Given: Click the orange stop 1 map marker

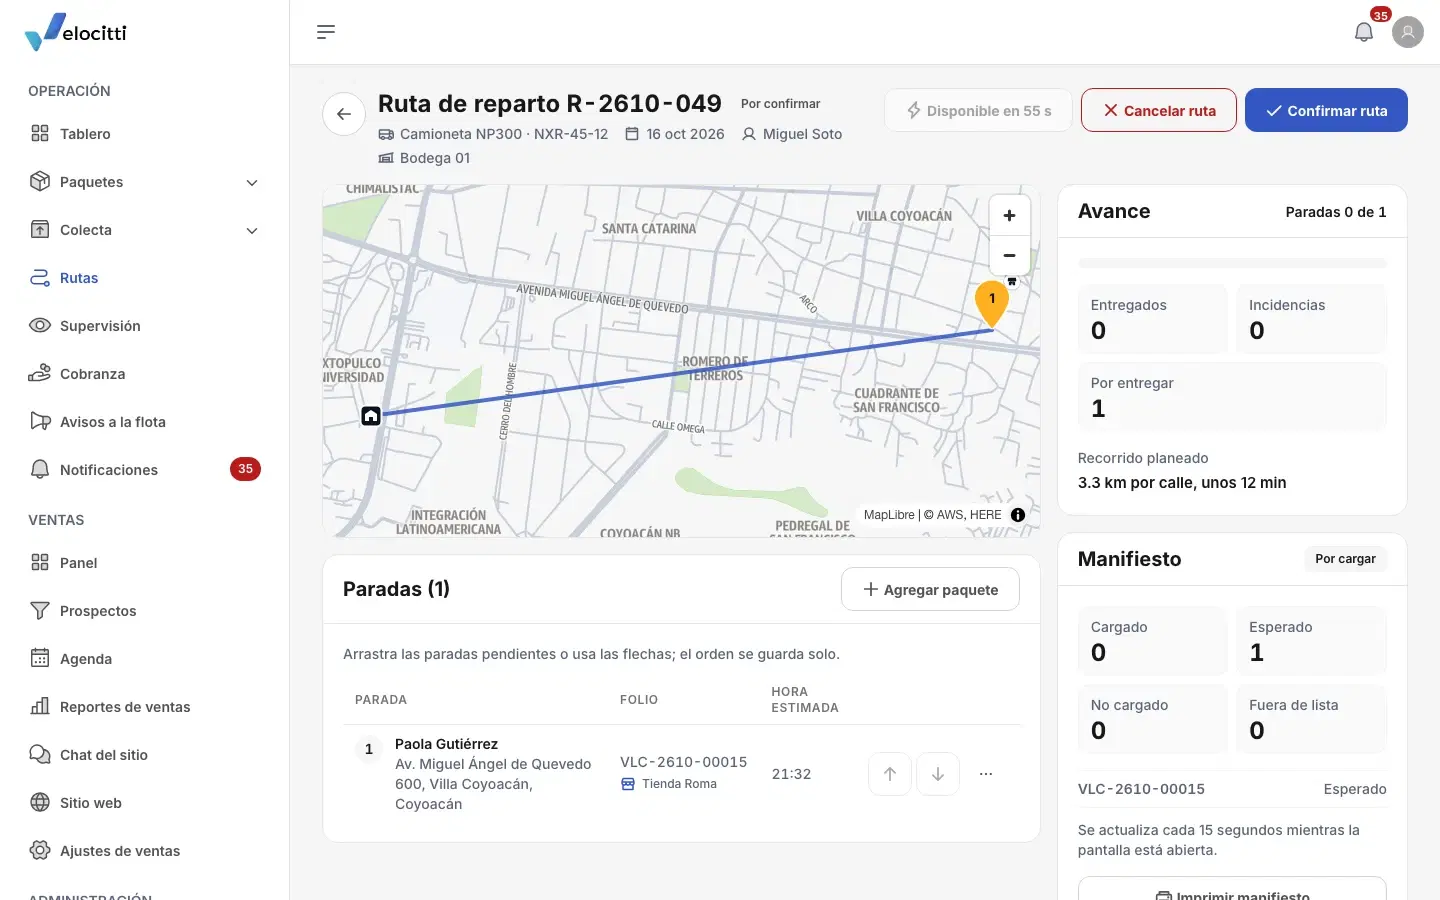Looking at the screenshot, I should click(992, 302).
